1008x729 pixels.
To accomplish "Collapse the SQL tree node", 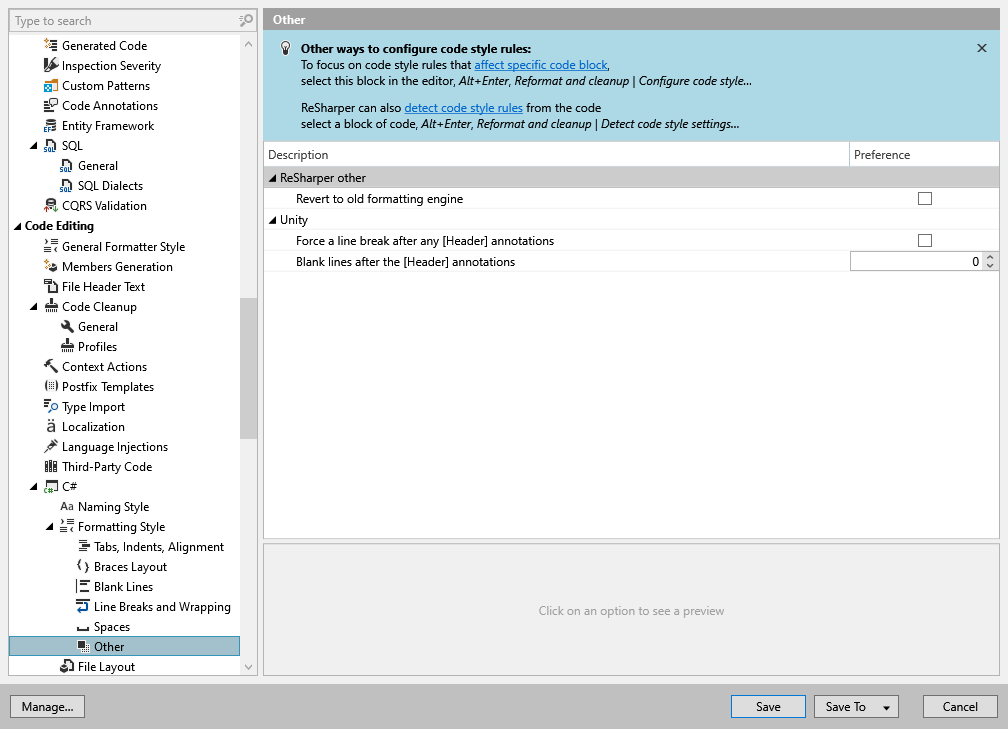I will point(33,146).
